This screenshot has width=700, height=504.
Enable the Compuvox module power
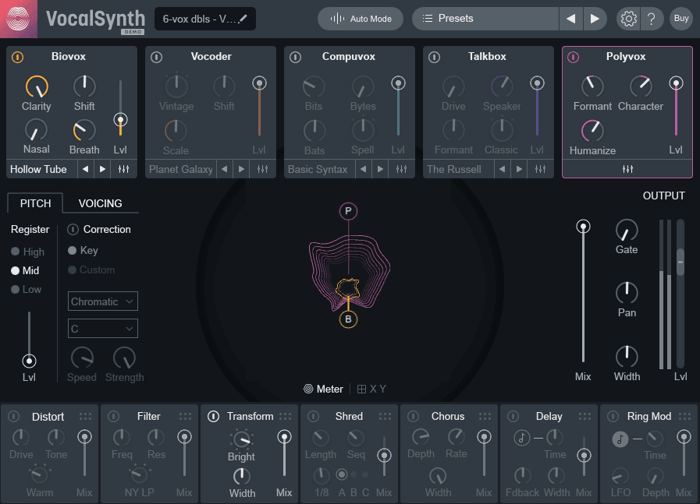(295, 57)
